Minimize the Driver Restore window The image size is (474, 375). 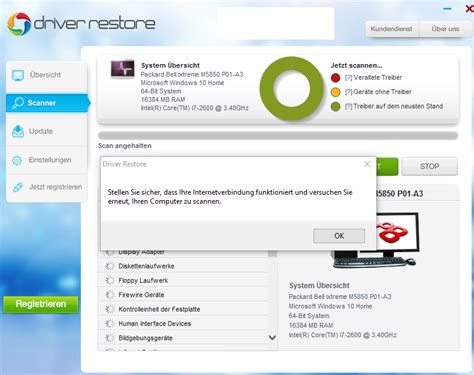point(447,9)
